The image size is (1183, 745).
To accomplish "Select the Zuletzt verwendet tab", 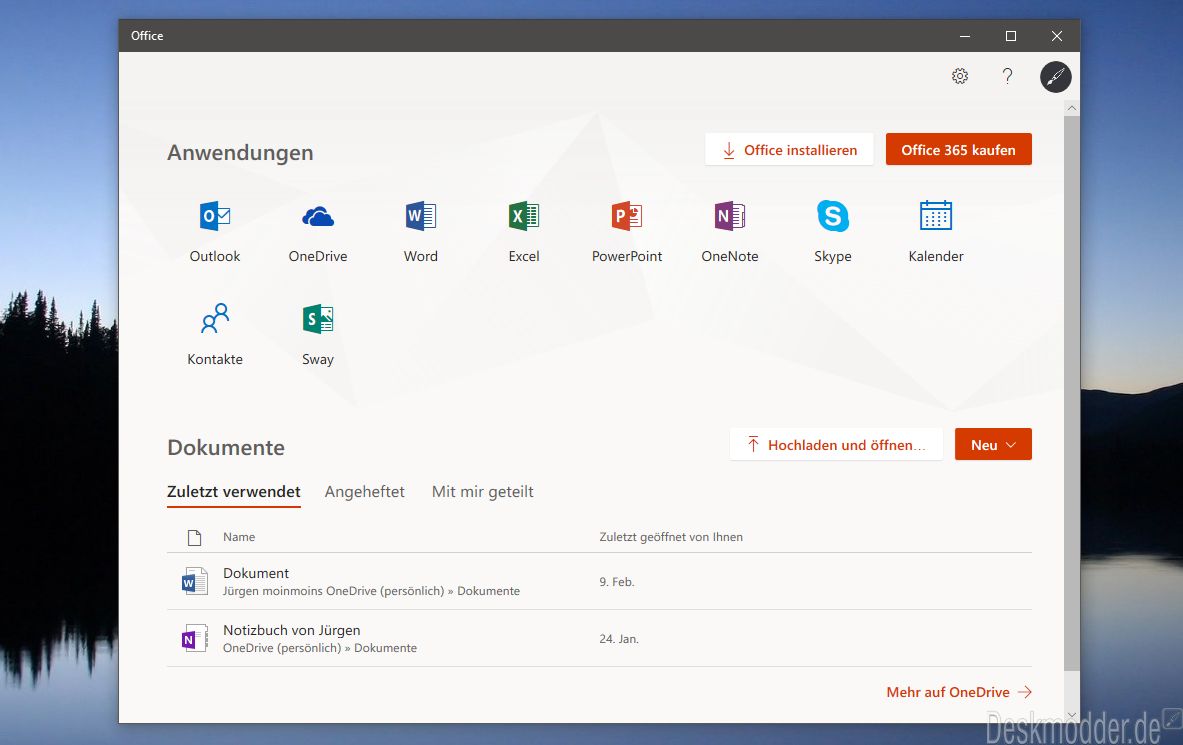I will click(234, 492).
